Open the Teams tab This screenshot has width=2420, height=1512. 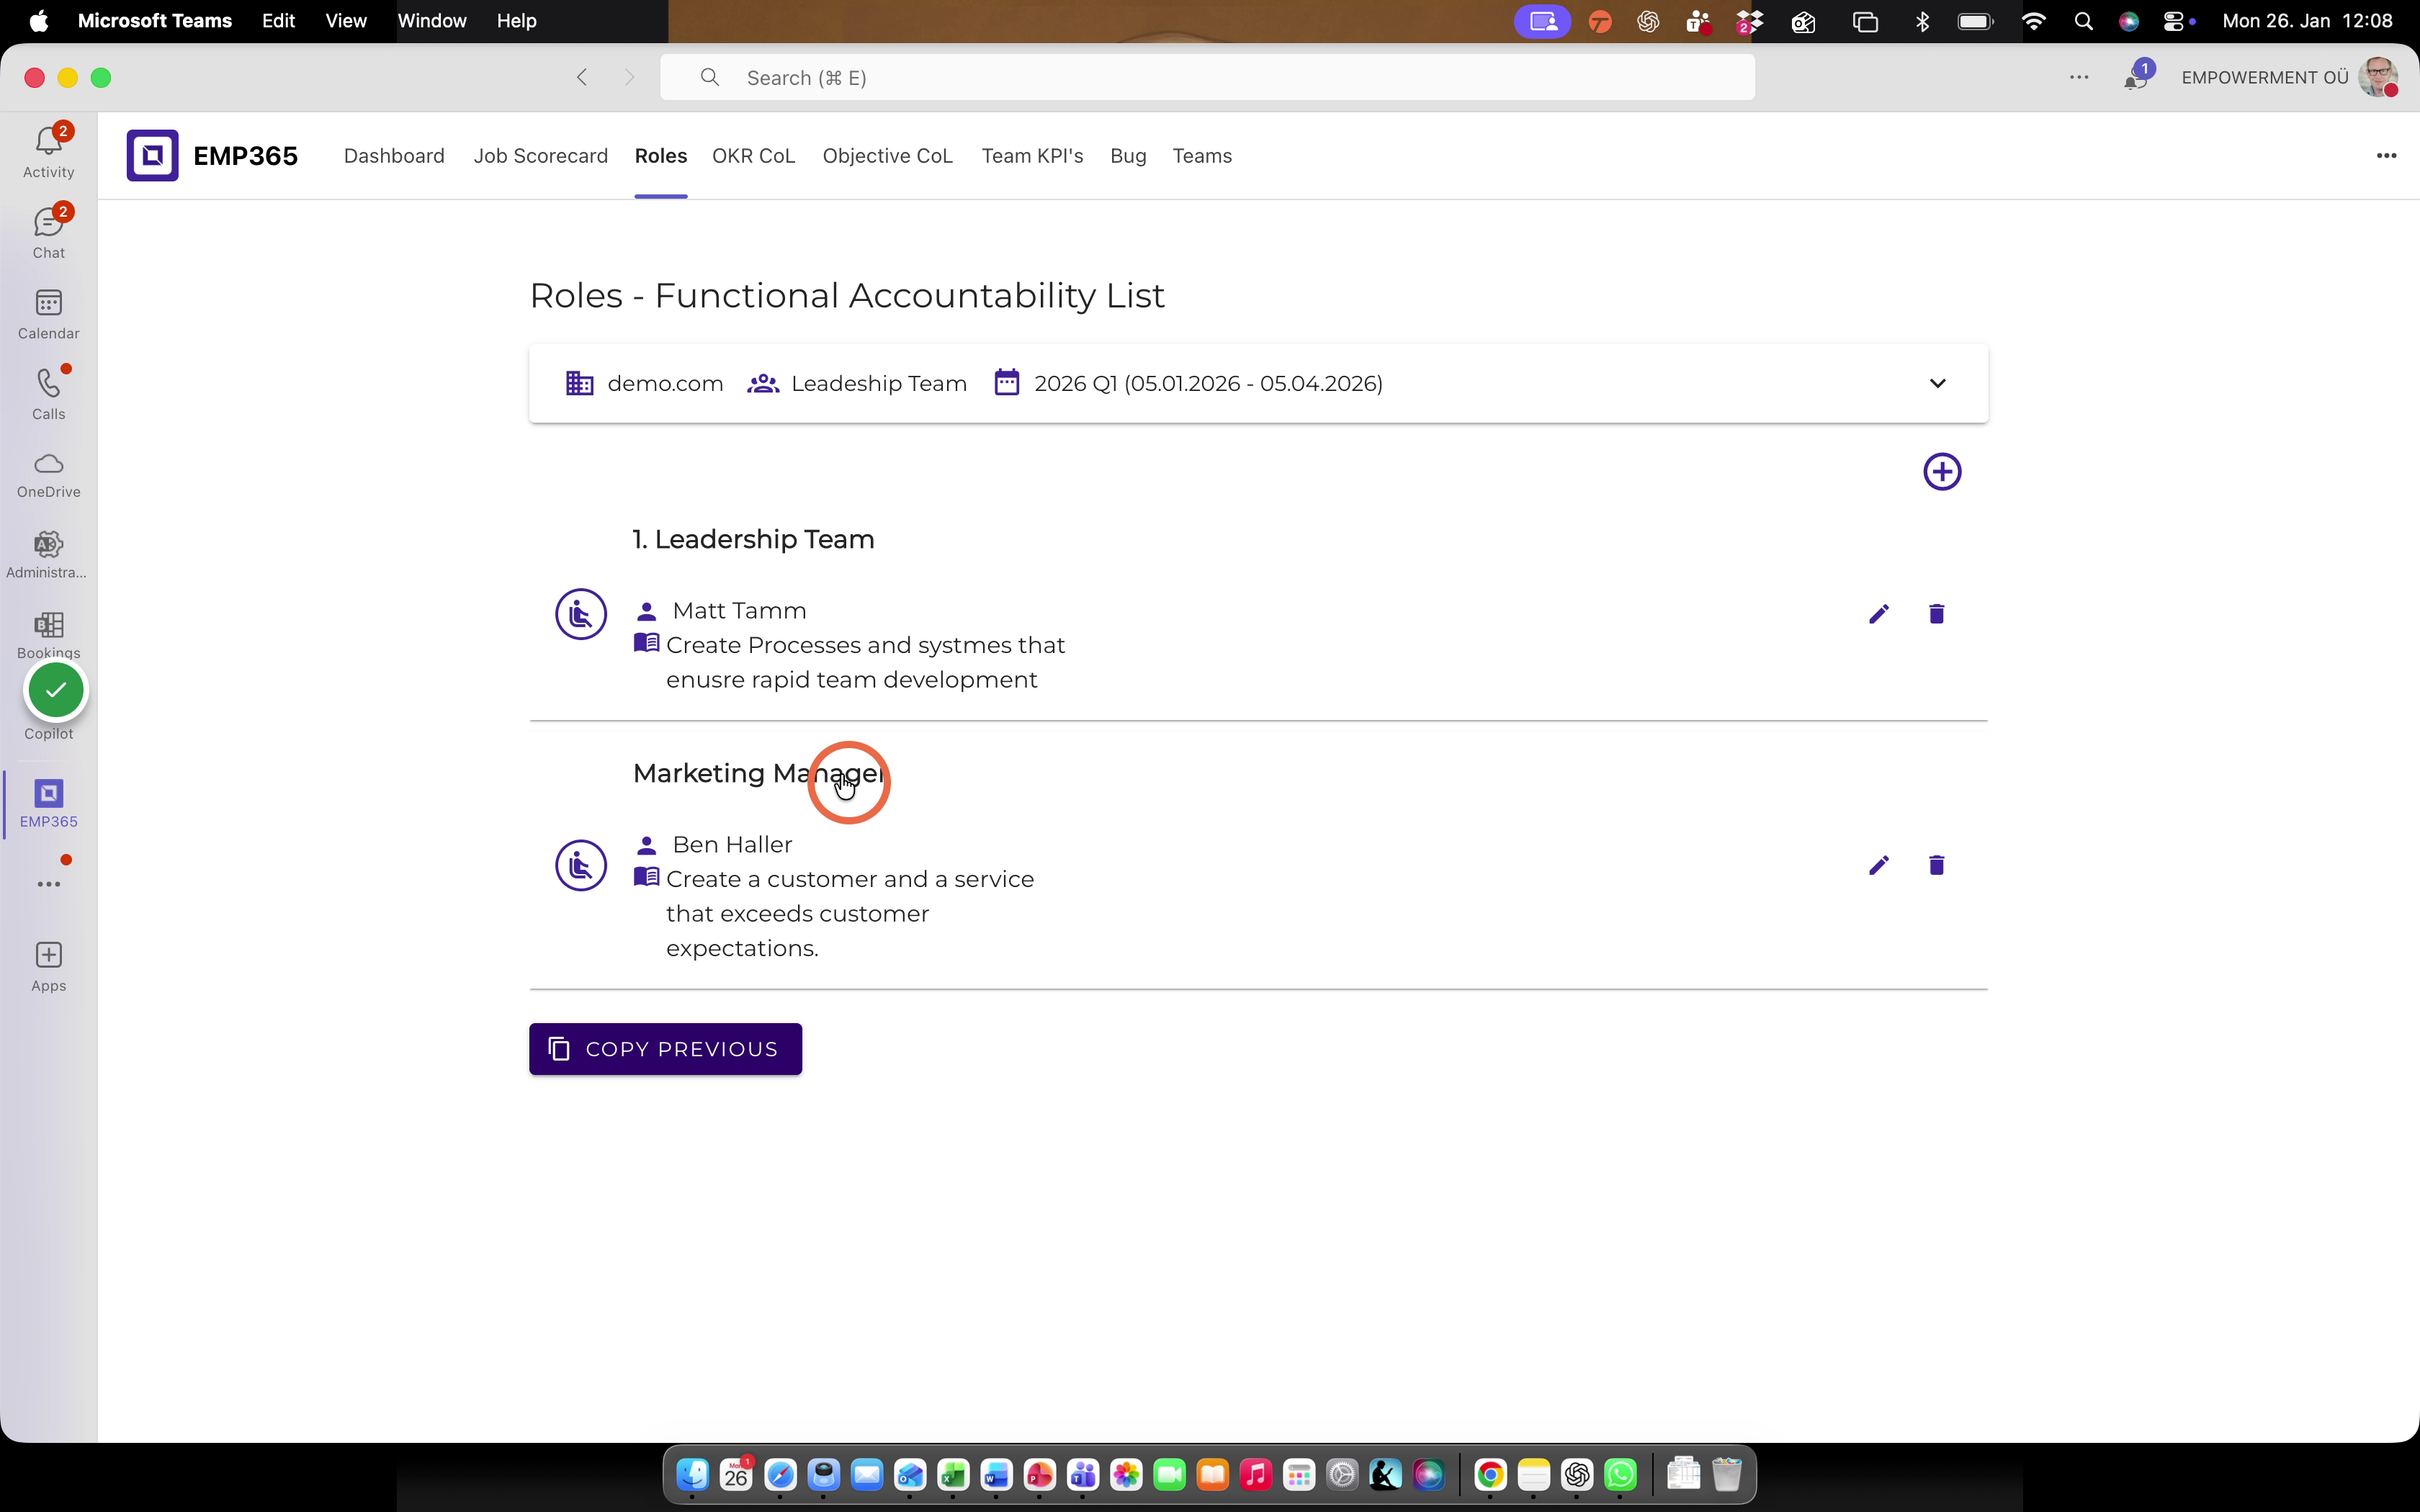[1202, 156]
